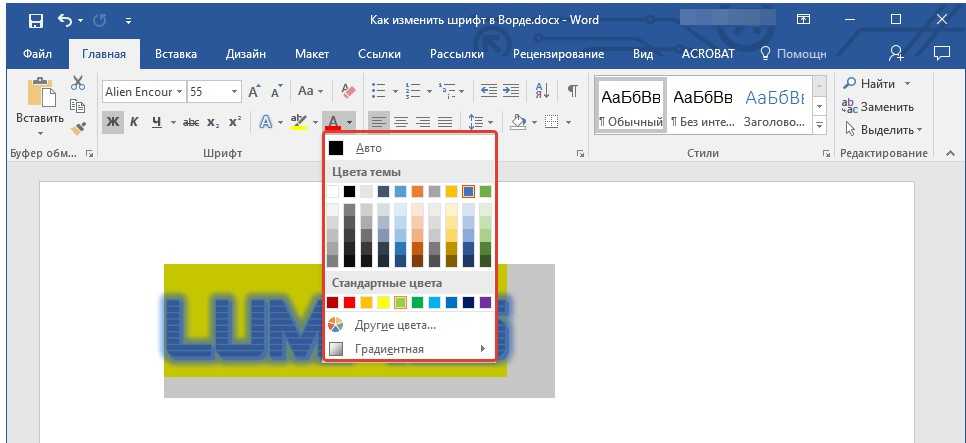
Task: Open the Дизайн ribbon tab
Action: [245, 54]
